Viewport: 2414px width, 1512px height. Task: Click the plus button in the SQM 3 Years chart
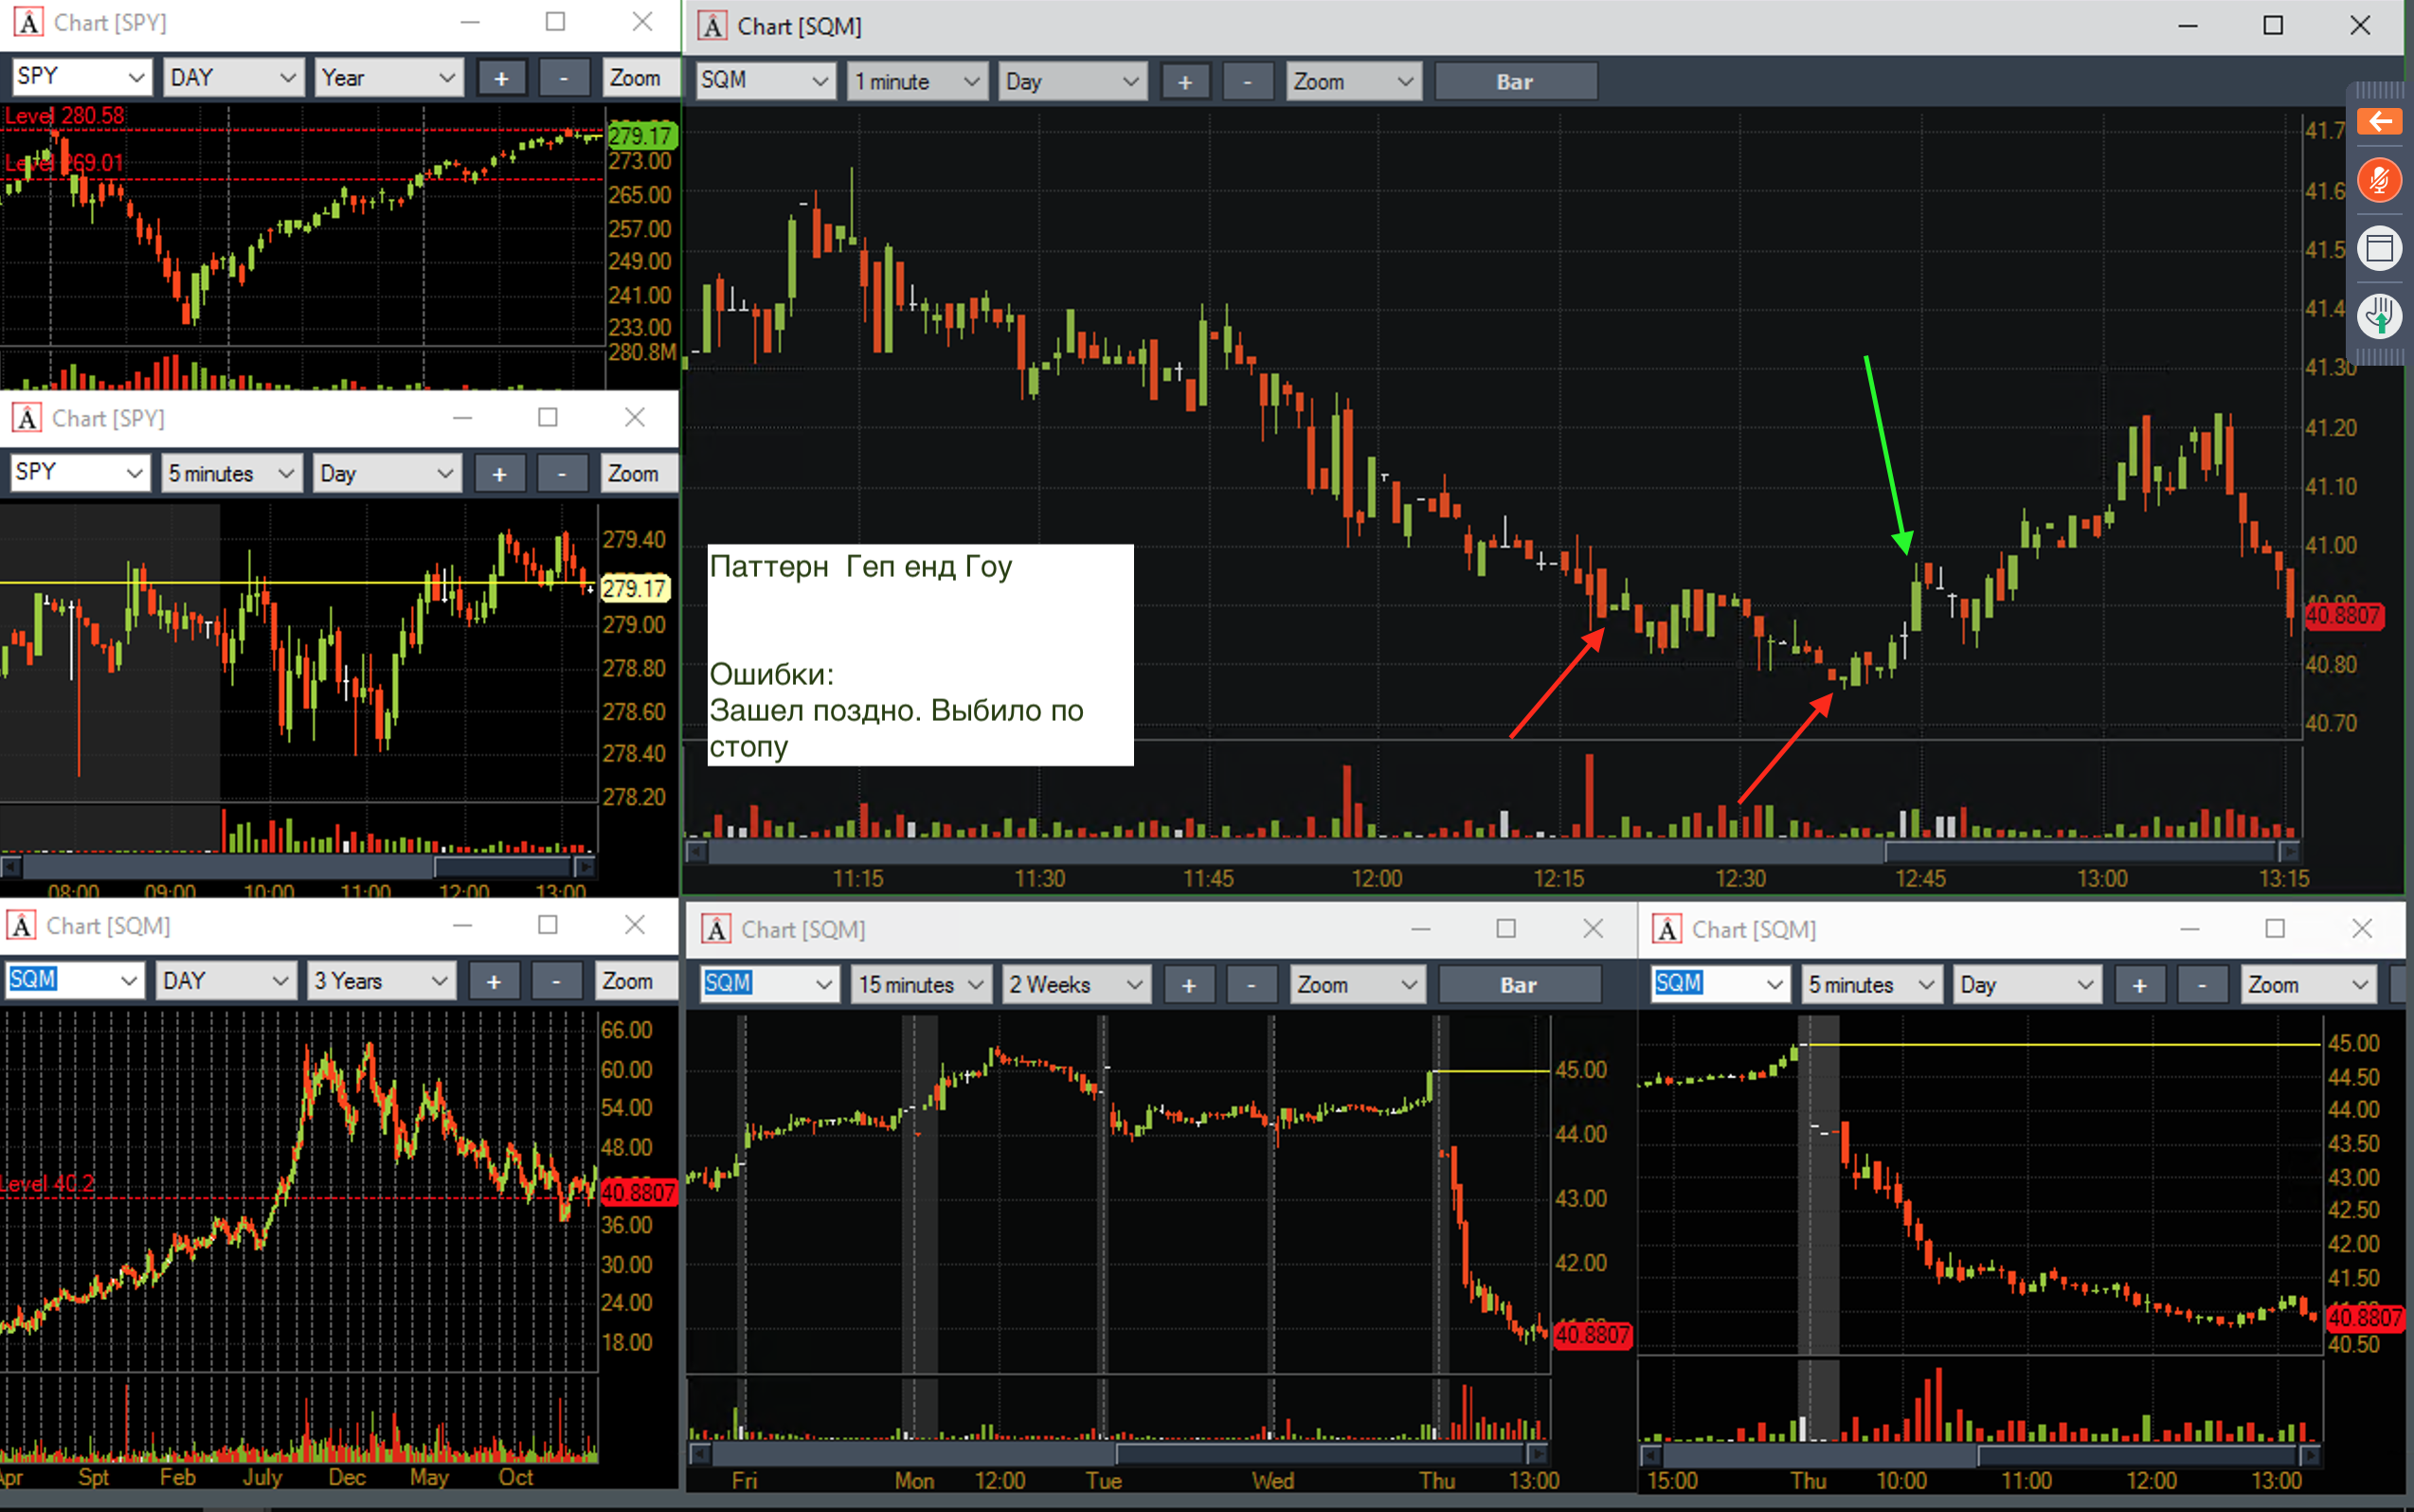(x=493, y=982)
